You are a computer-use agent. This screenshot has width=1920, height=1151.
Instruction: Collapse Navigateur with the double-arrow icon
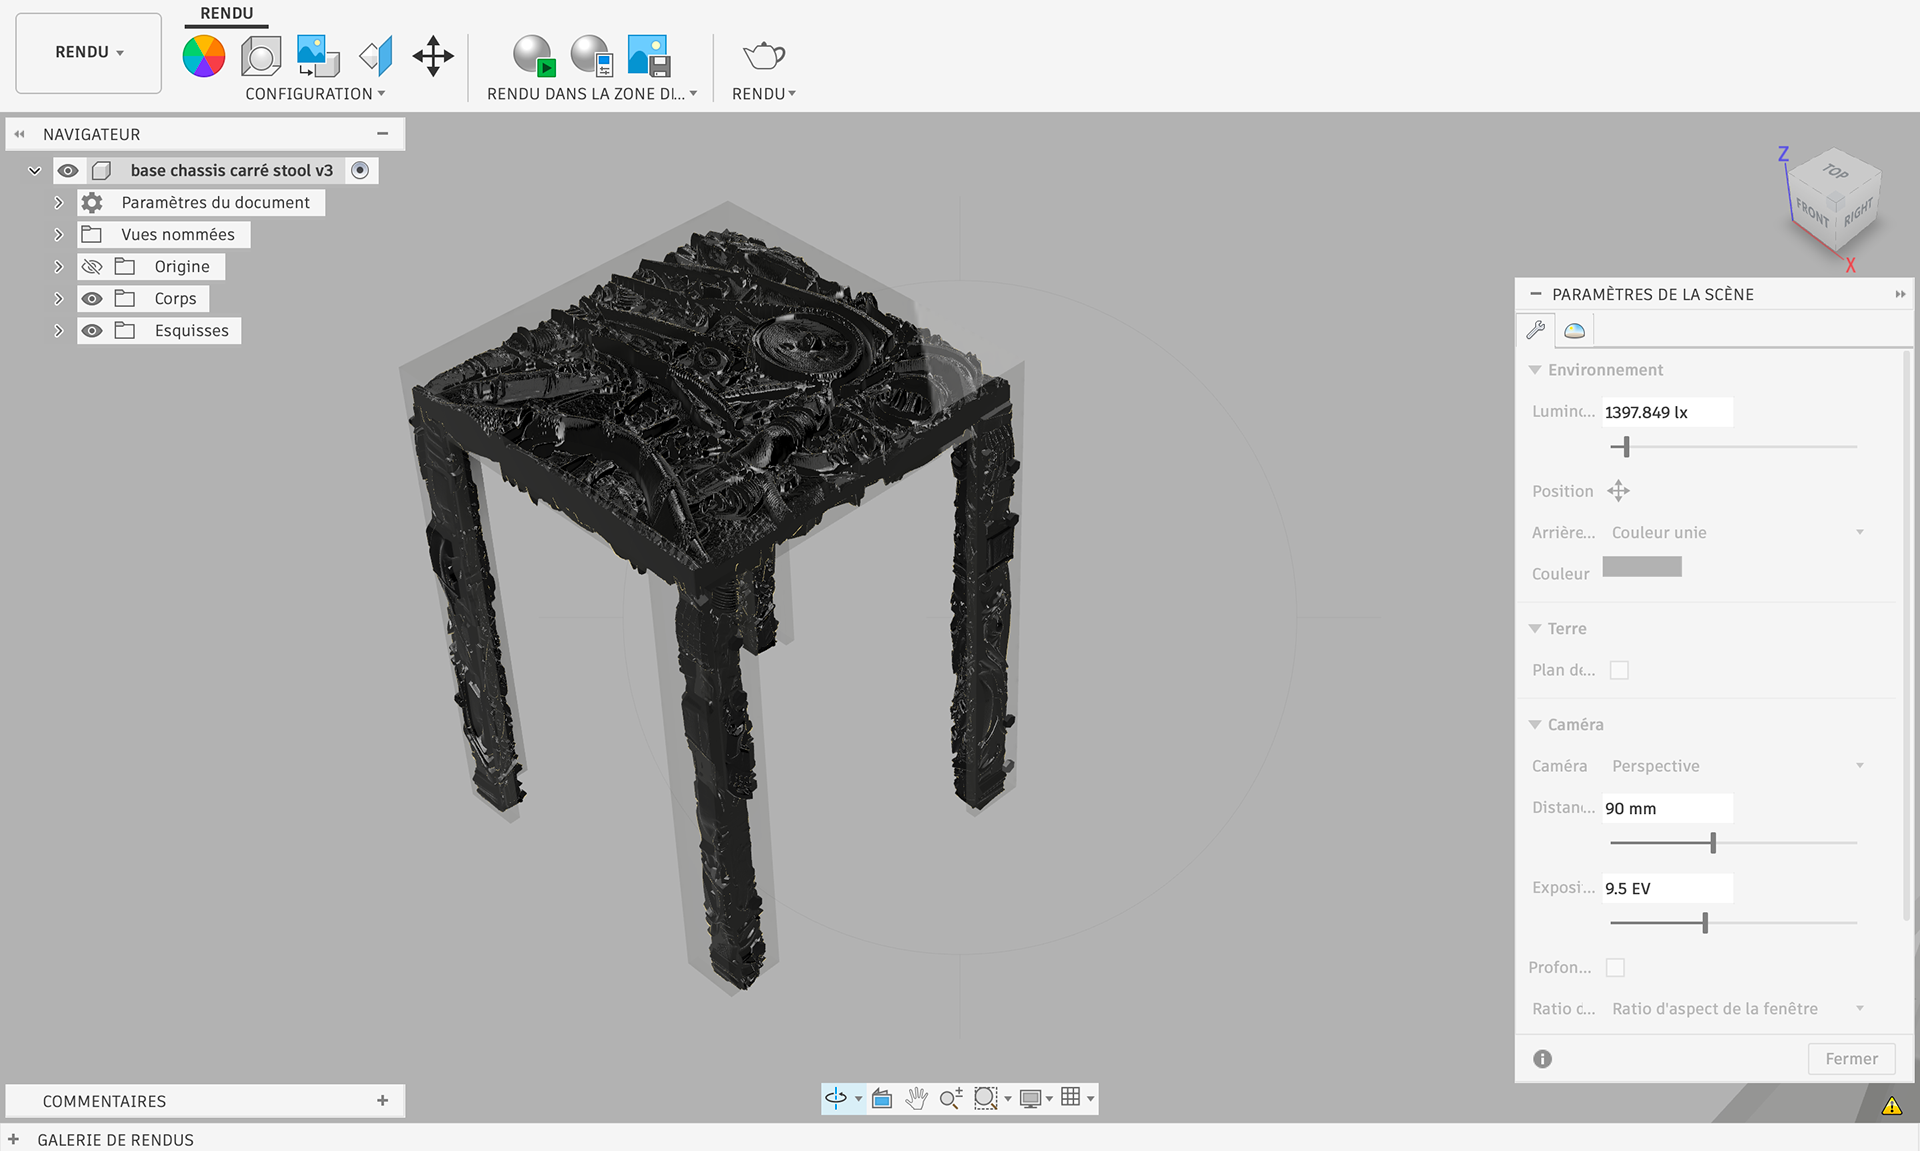tap(19, 134)
